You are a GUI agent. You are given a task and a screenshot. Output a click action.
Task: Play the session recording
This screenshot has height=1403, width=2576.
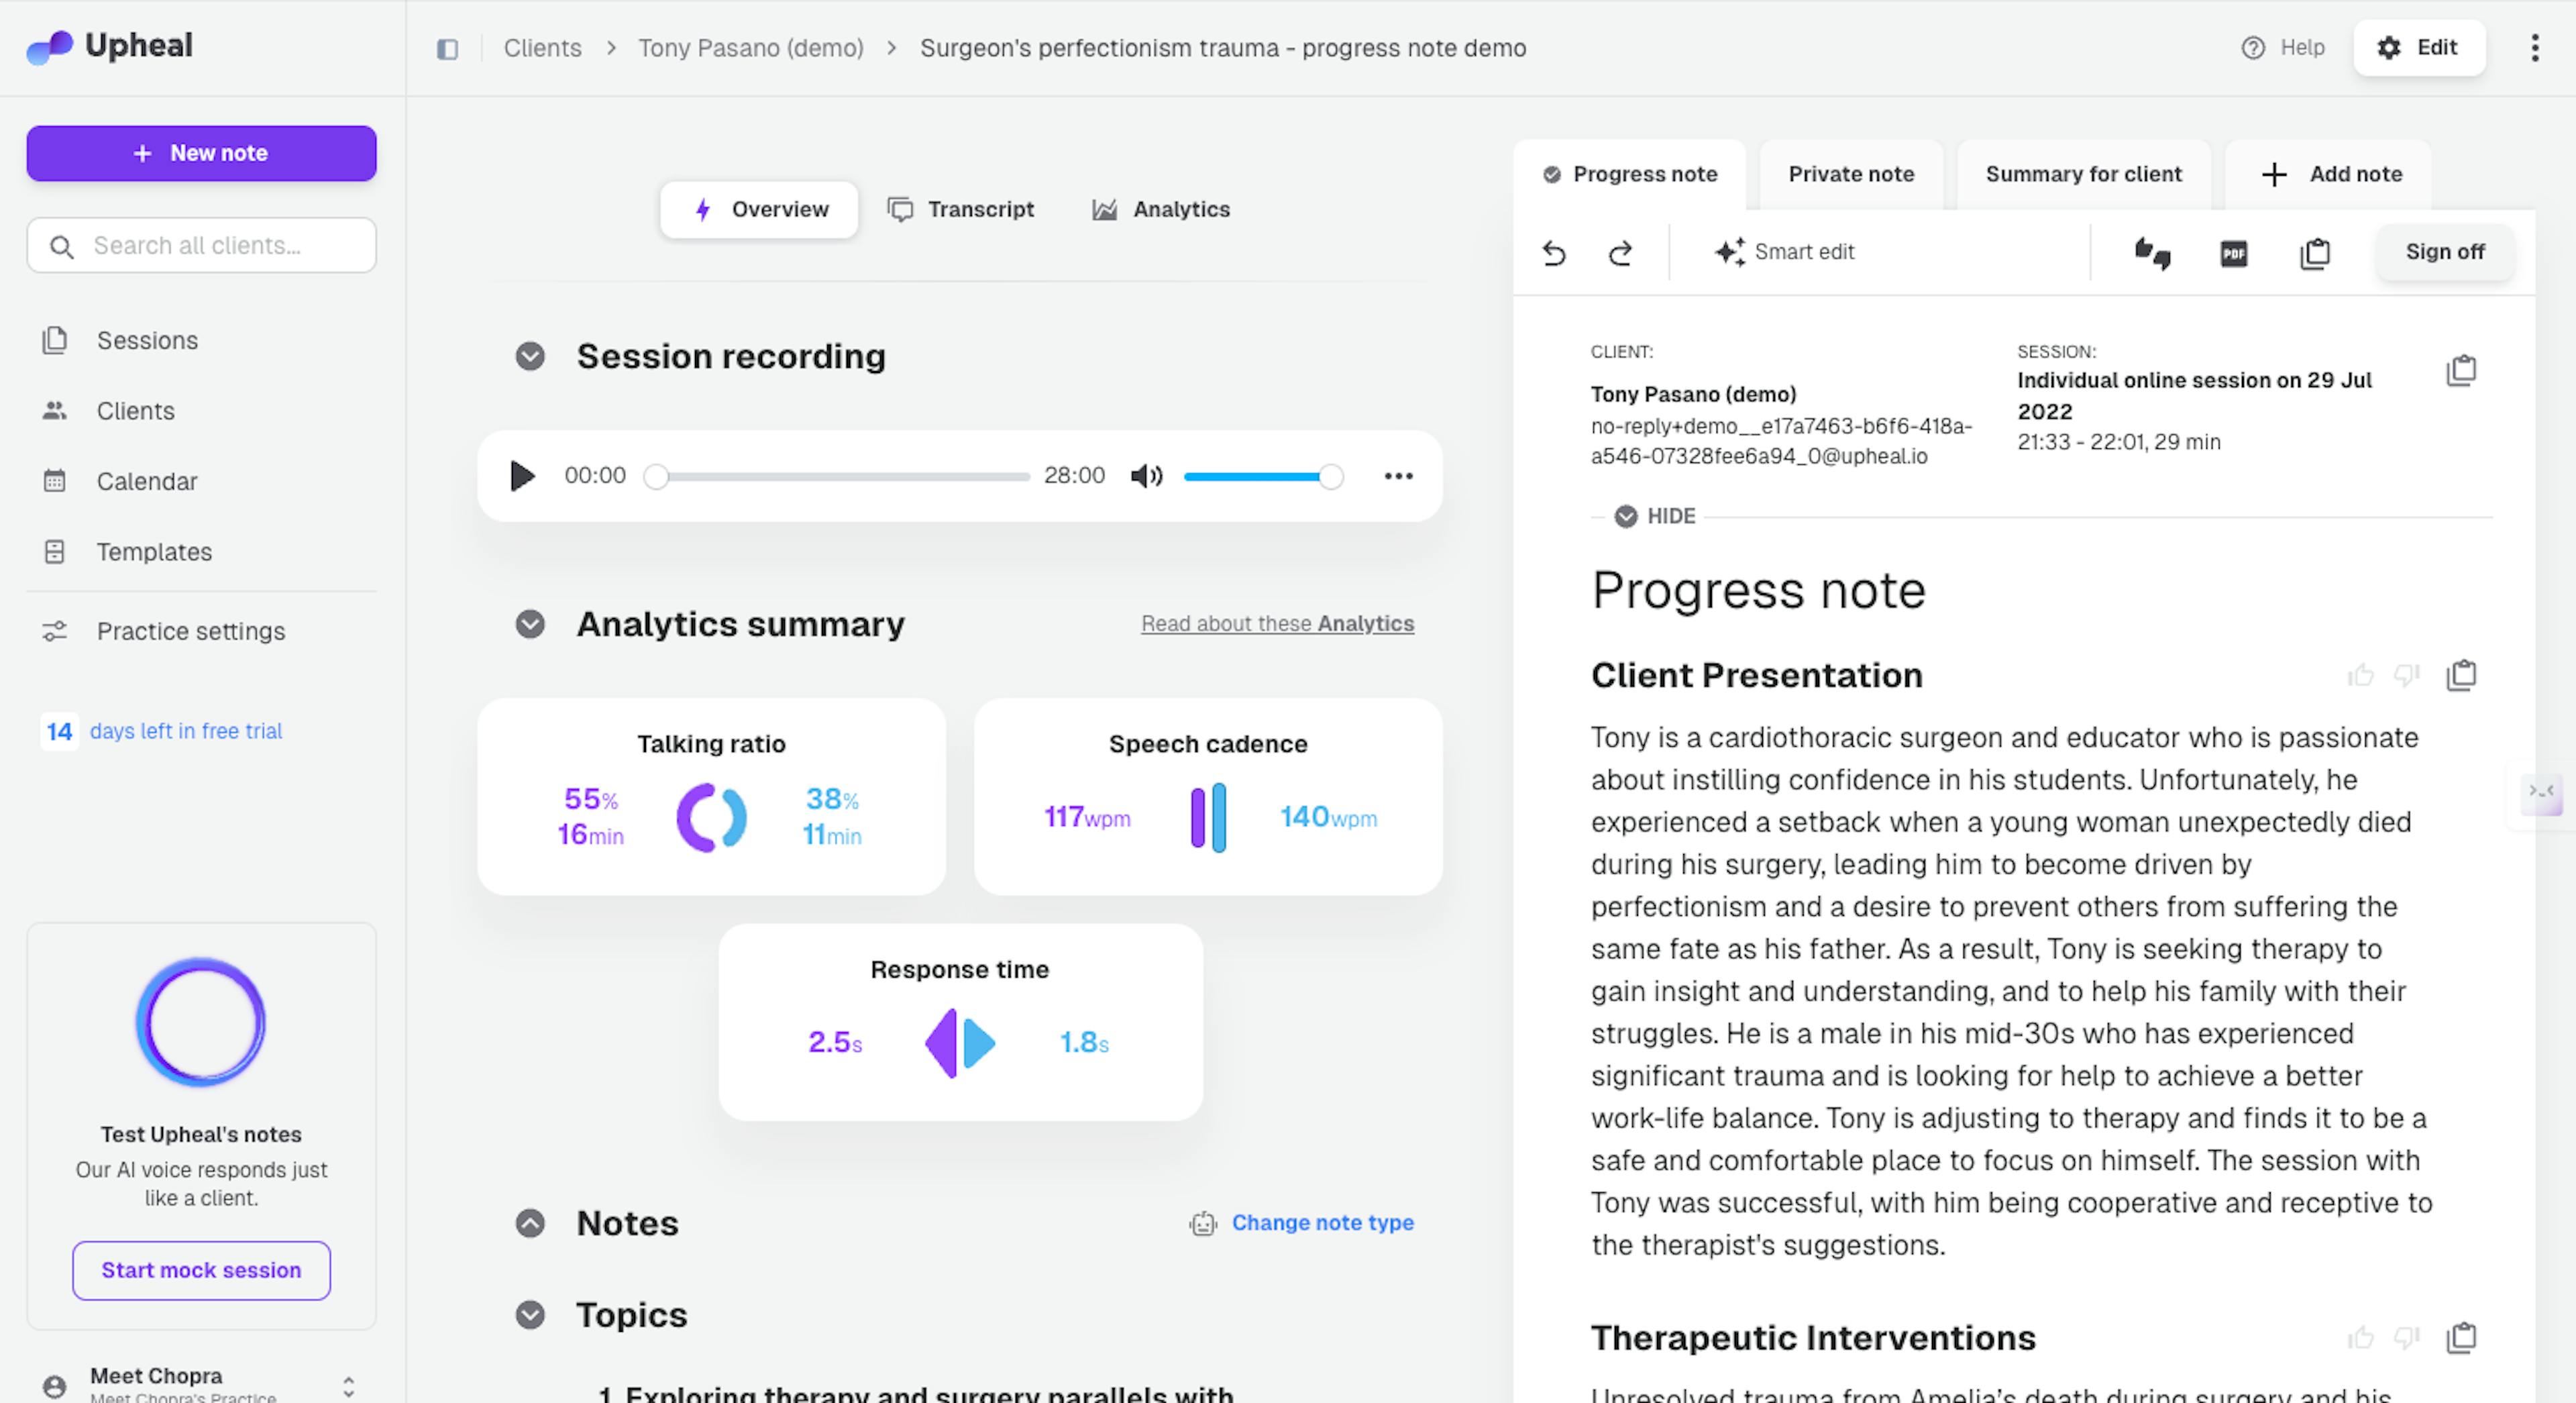pos(522,476)
